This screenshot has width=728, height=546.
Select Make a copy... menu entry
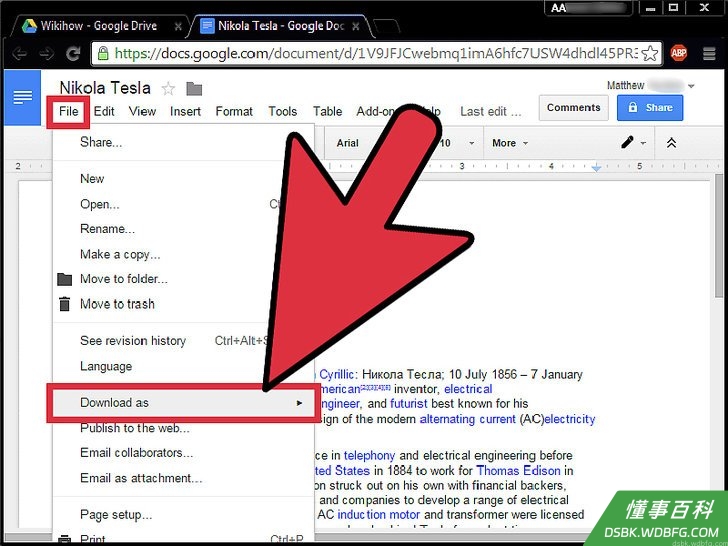[x=120, y=254]
